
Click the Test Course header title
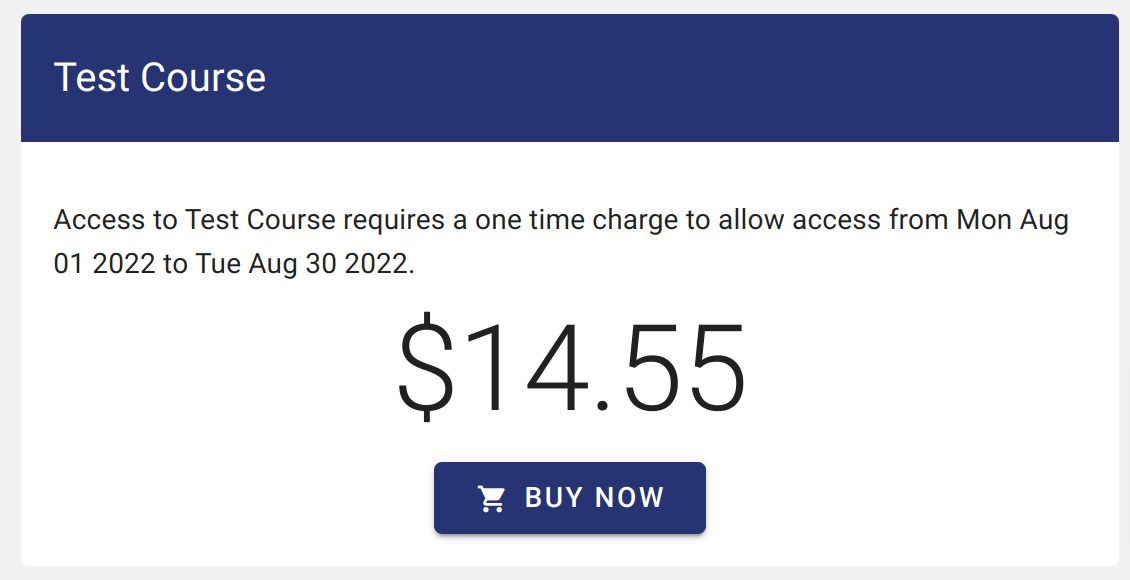pos(161,77)
